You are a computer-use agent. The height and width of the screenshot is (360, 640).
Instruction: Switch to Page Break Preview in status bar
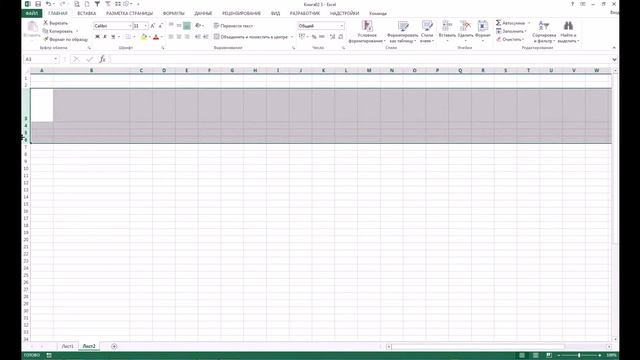pyautogui.click(x=549, y=356)
